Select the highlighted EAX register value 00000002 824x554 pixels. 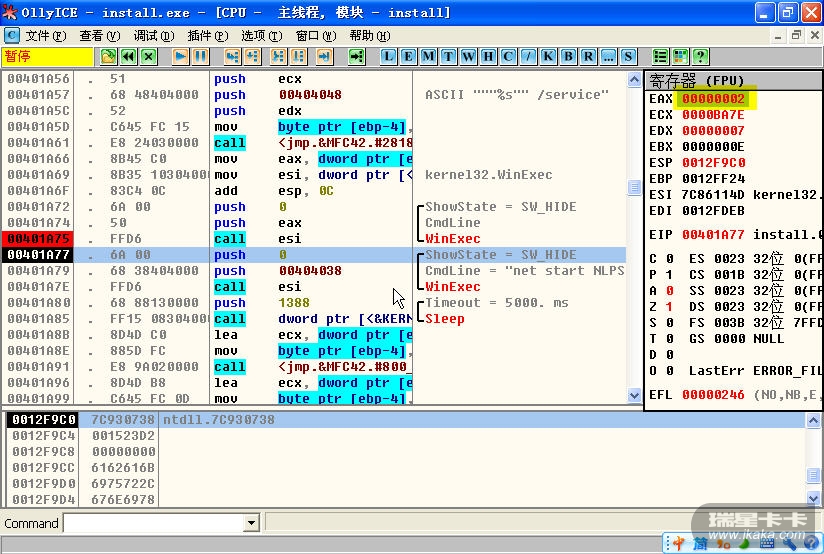714,99
